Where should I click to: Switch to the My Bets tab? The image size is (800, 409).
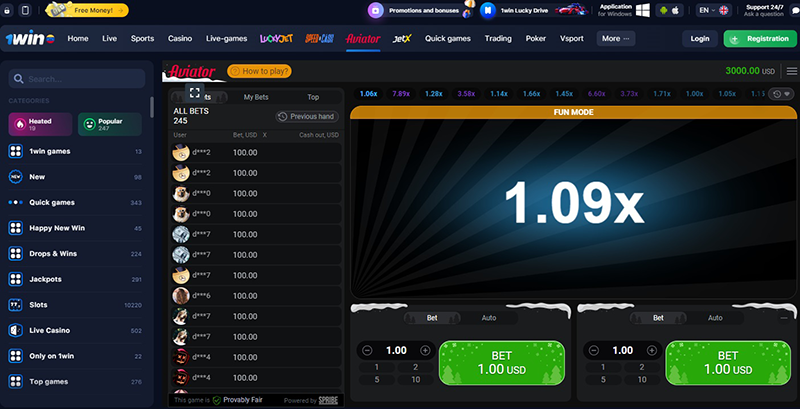click(256, 97)
